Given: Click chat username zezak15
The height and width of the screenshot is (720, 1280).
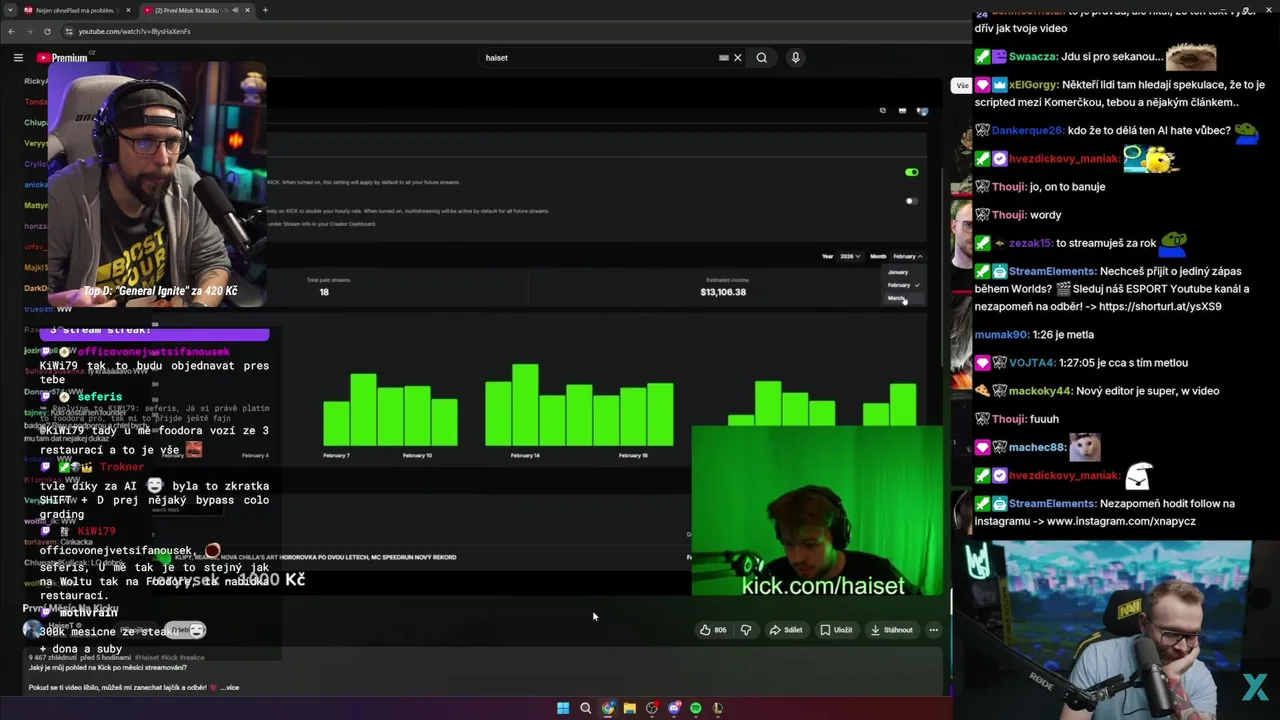Looking at the screenshot, I should 1030,243.
